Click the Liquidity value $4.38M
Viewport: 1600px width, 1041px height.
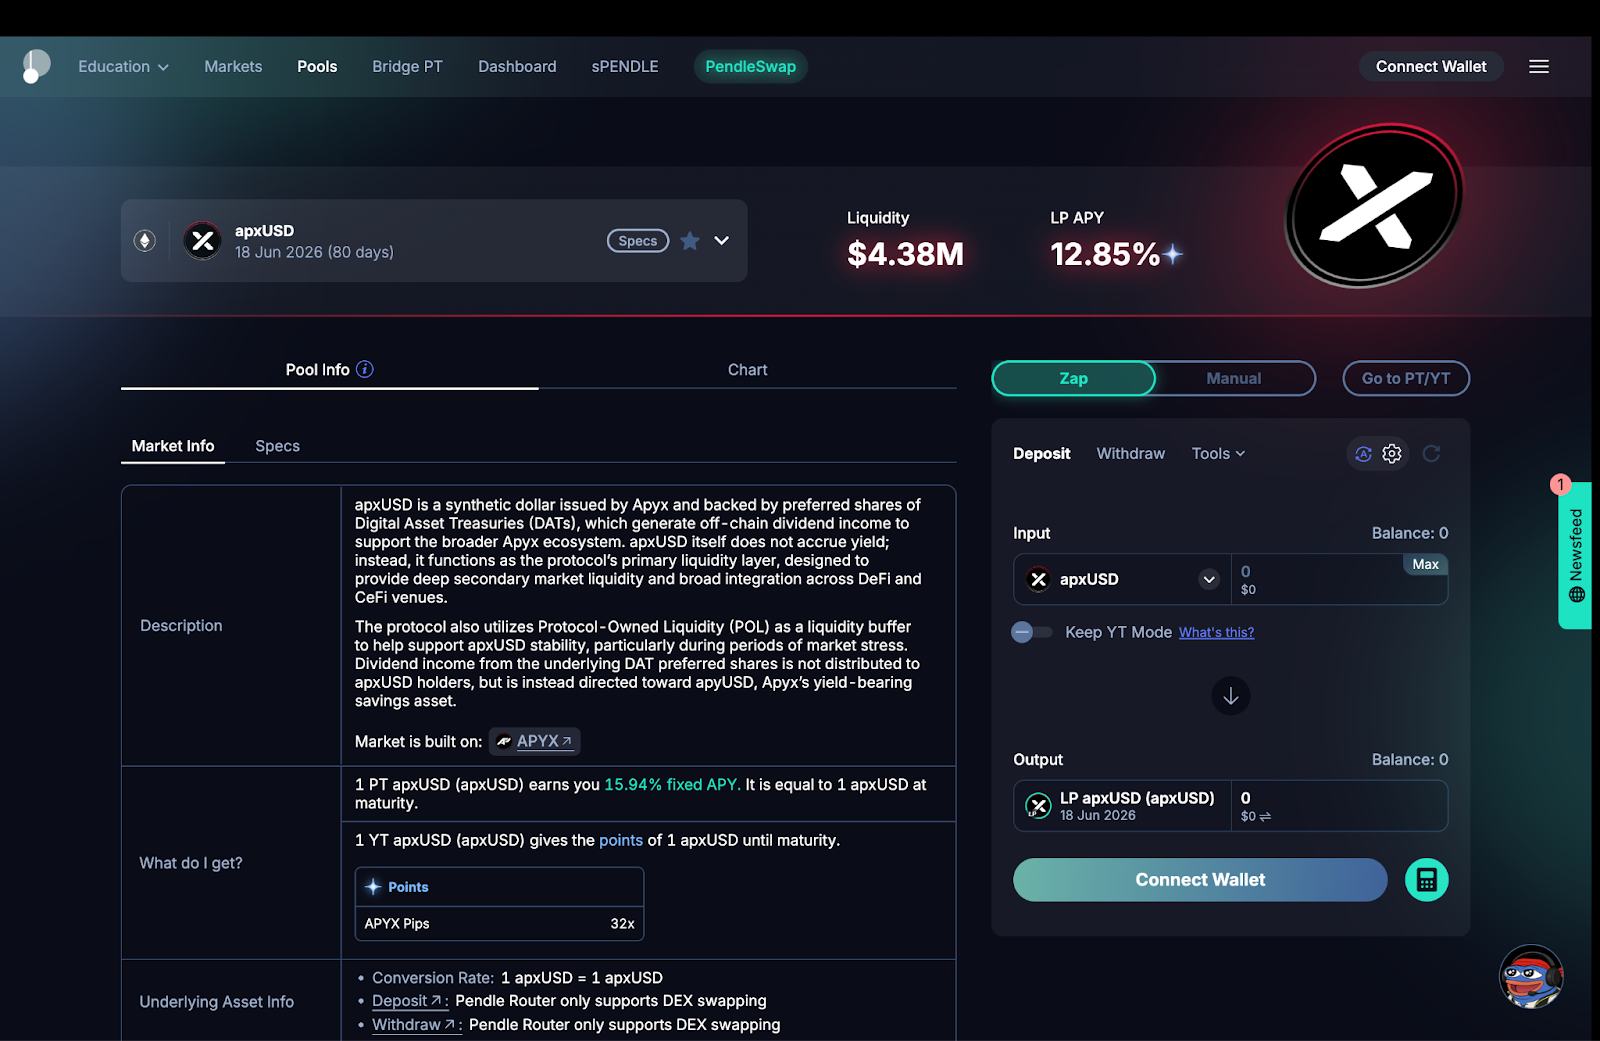click(x=905, y=255)
